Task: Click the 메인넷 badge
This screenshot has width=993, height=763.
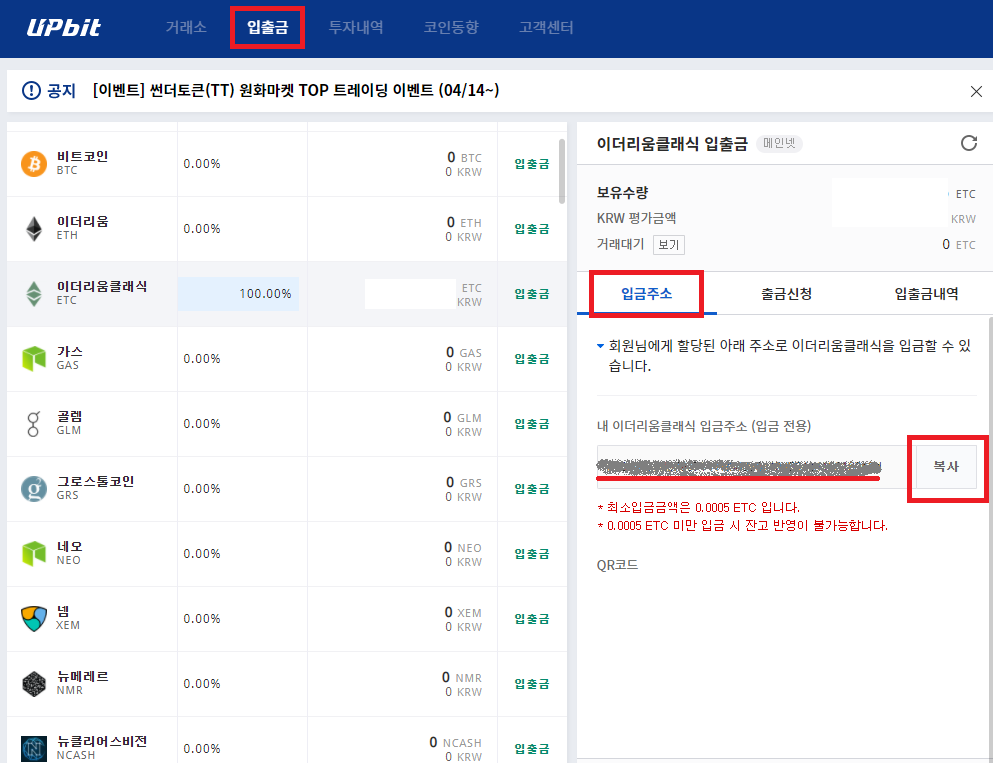Action: [779, 144]
